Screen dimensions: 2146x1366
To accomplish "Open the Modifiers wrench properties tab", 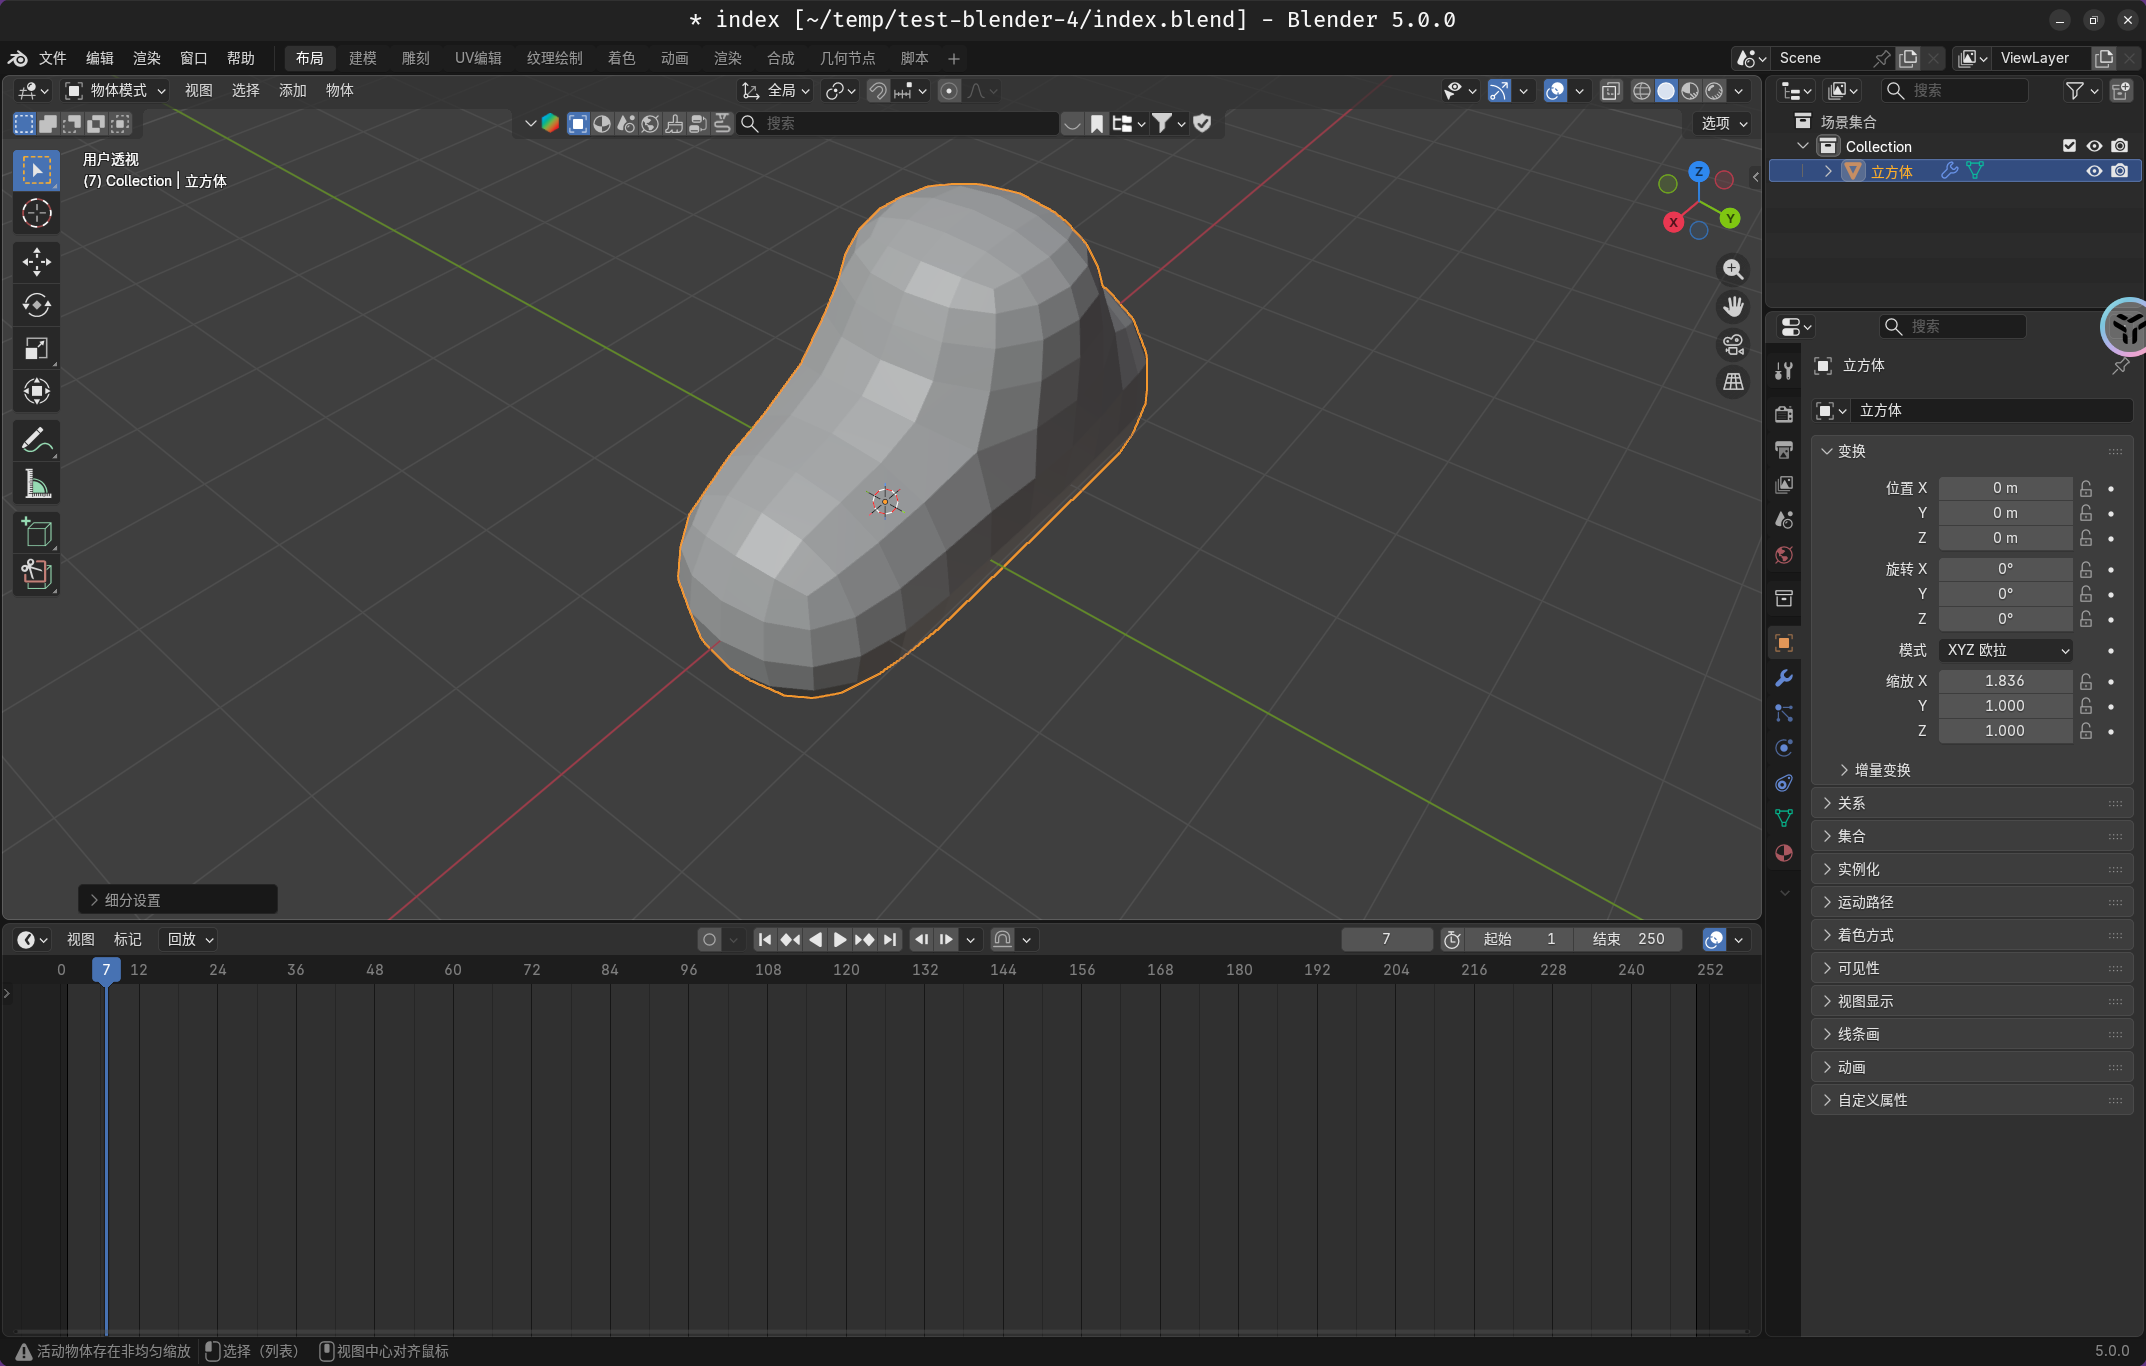I will 1783,678.
